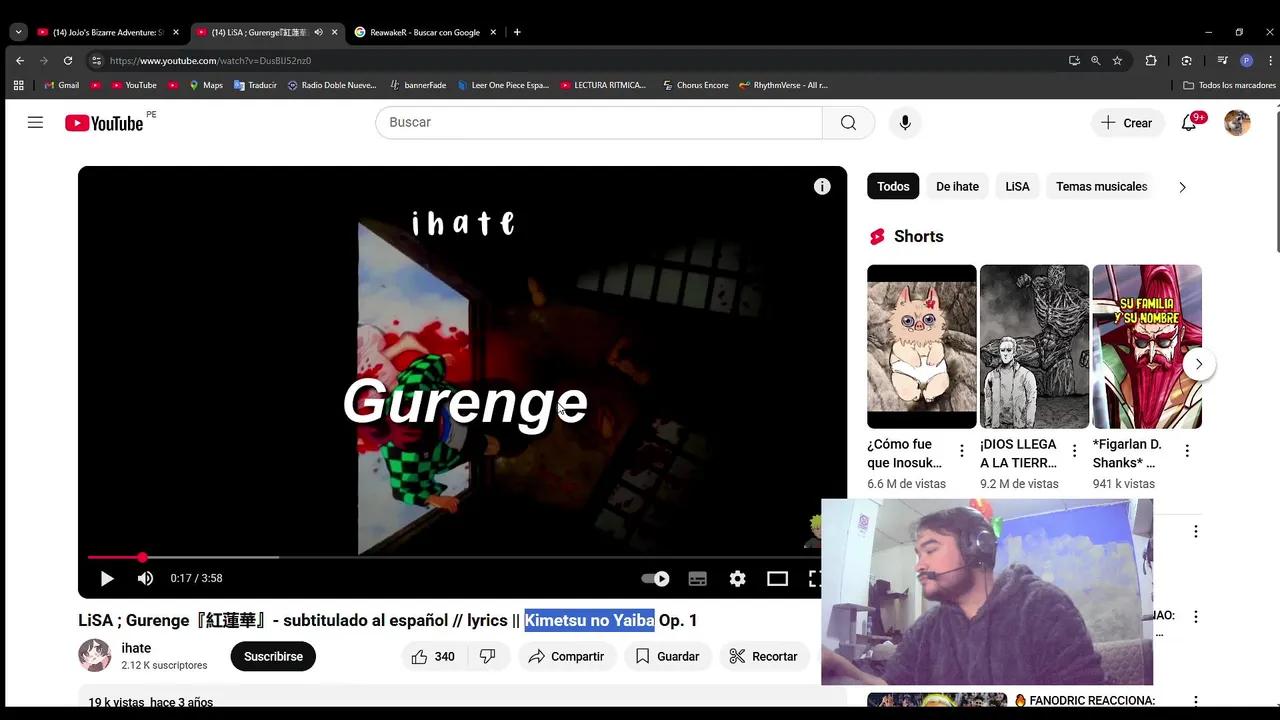The width and height of the screenshot is (1280, 720).
Task: Switch to theater mode
Action: click(777, 578)
